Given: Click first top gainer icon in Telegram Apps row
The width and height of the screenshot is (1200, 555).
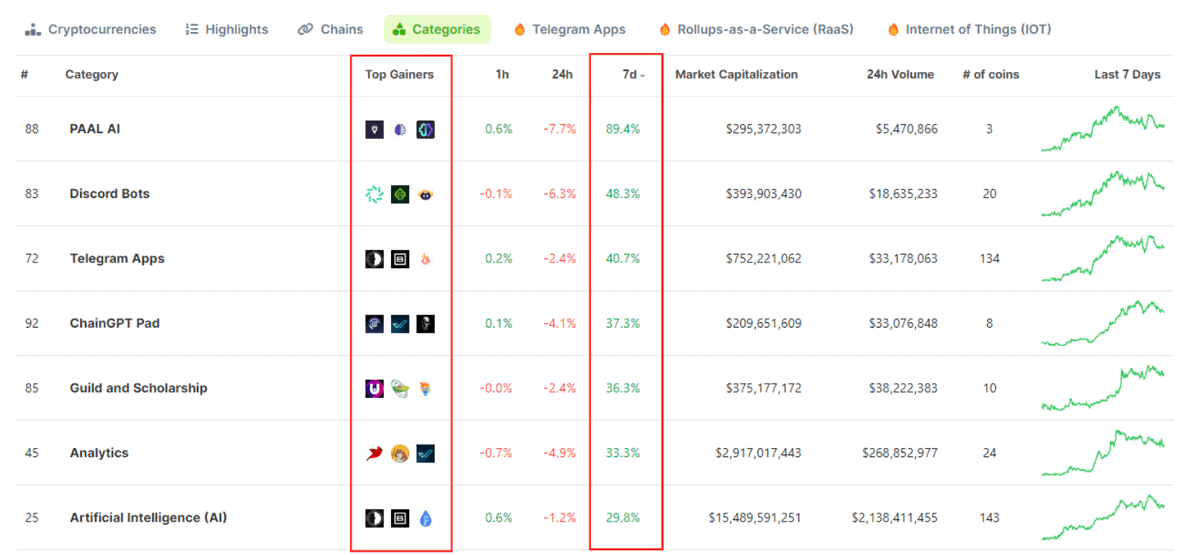Looking at the screenshot, I should point(374,259).
